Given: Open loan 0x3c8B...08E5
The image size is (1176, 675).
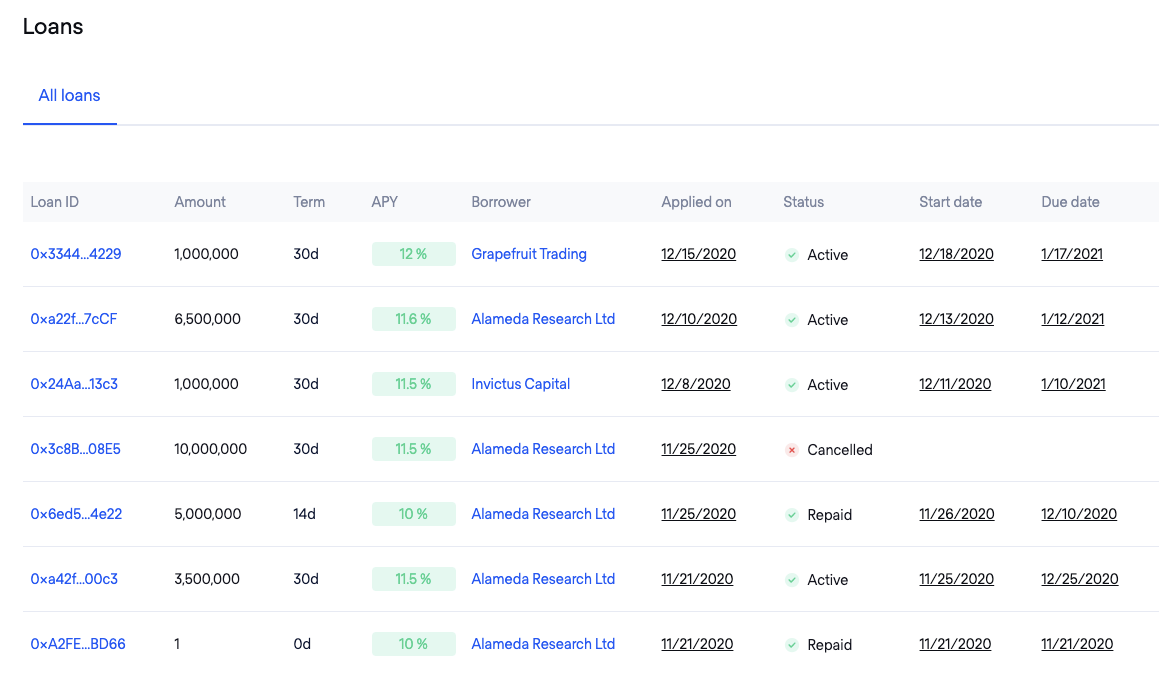Looking at the screenshot, I should 75,449.
